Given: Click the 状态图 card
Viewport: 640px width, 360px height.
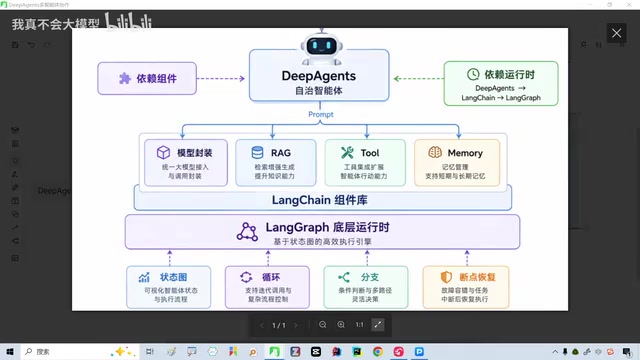Looking at the screenshot, I should tap(169, 287).
